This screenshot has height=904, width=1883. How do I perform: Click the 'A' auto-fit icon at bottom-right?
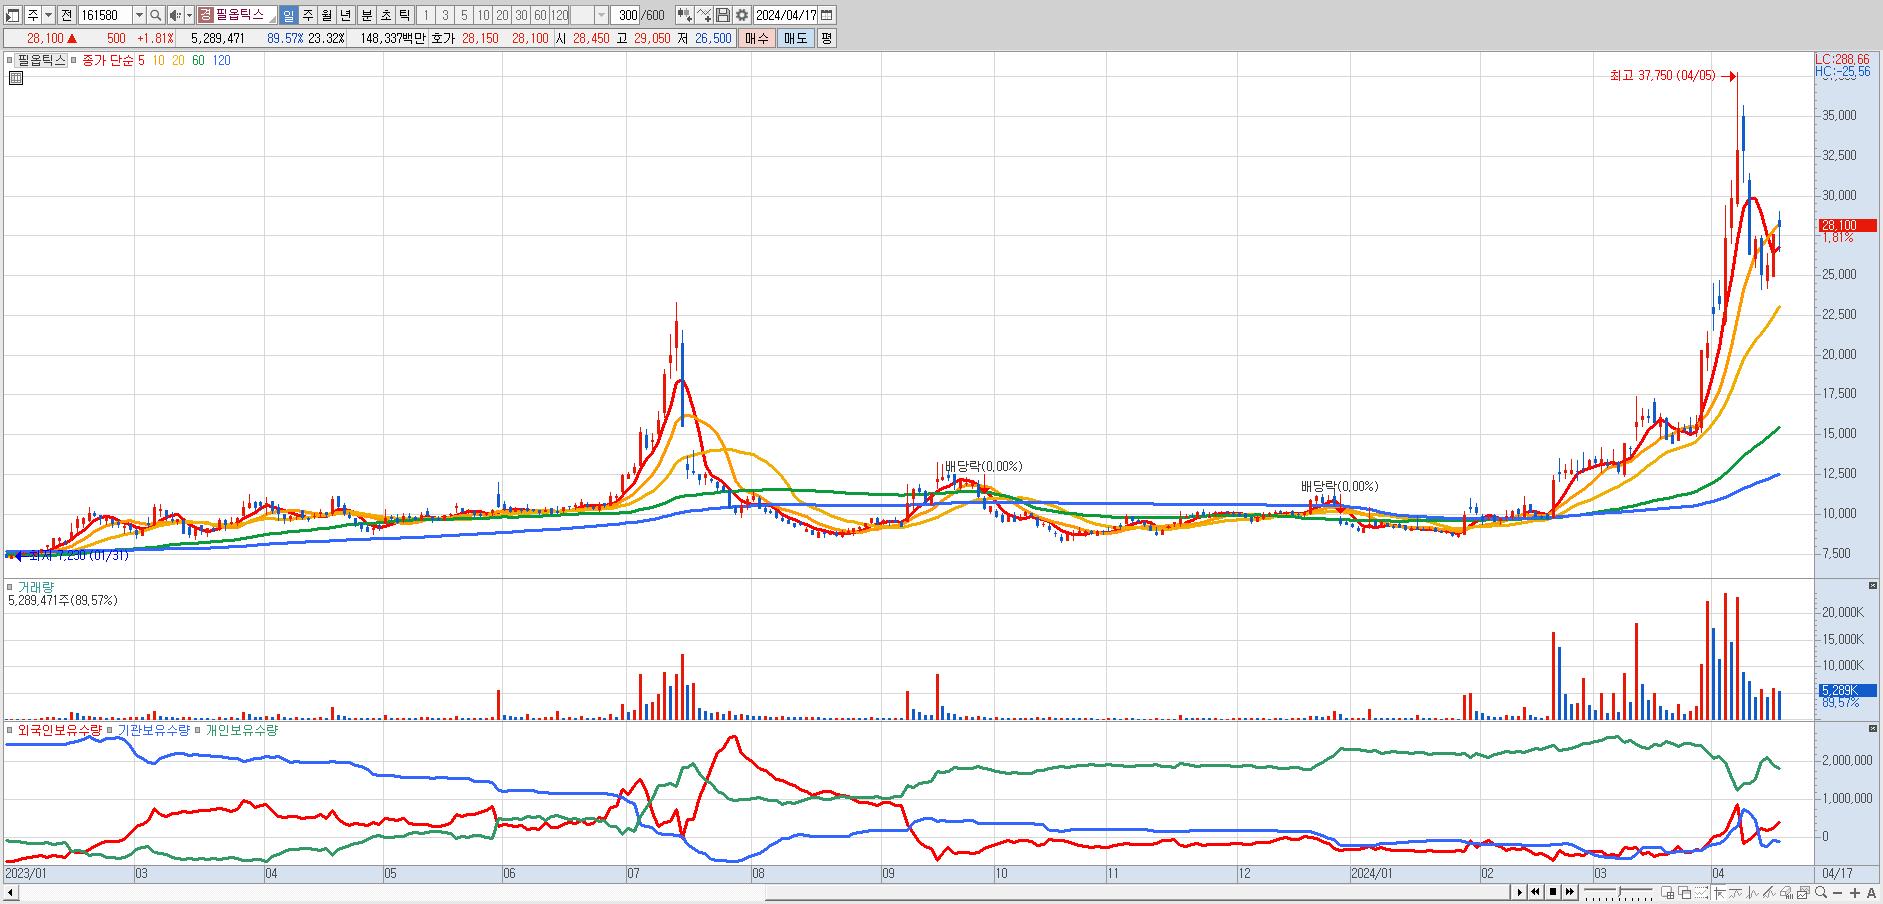(x=1871, y=893)
